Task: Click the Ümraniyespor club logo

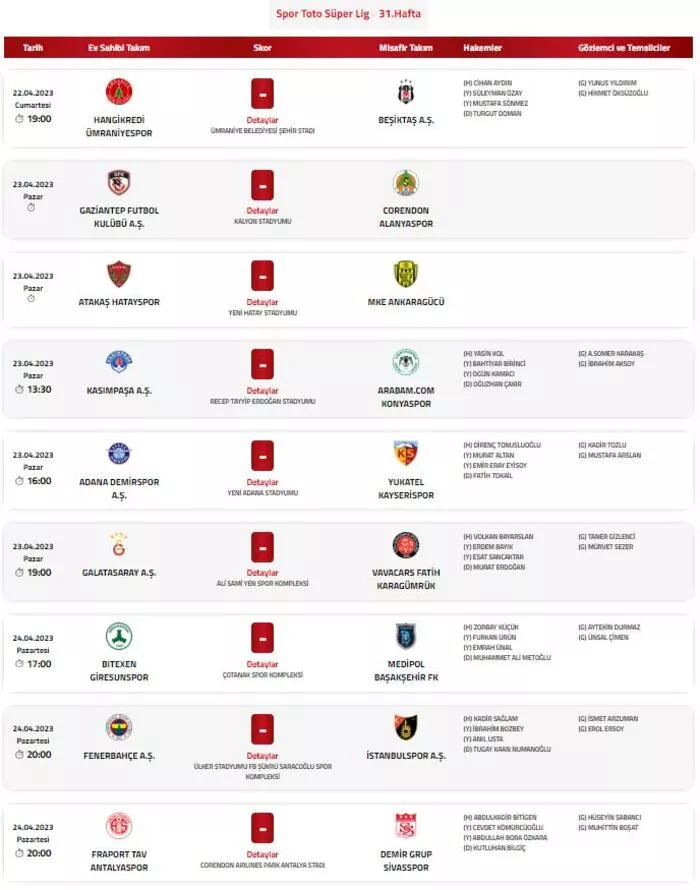Action: 119,92
